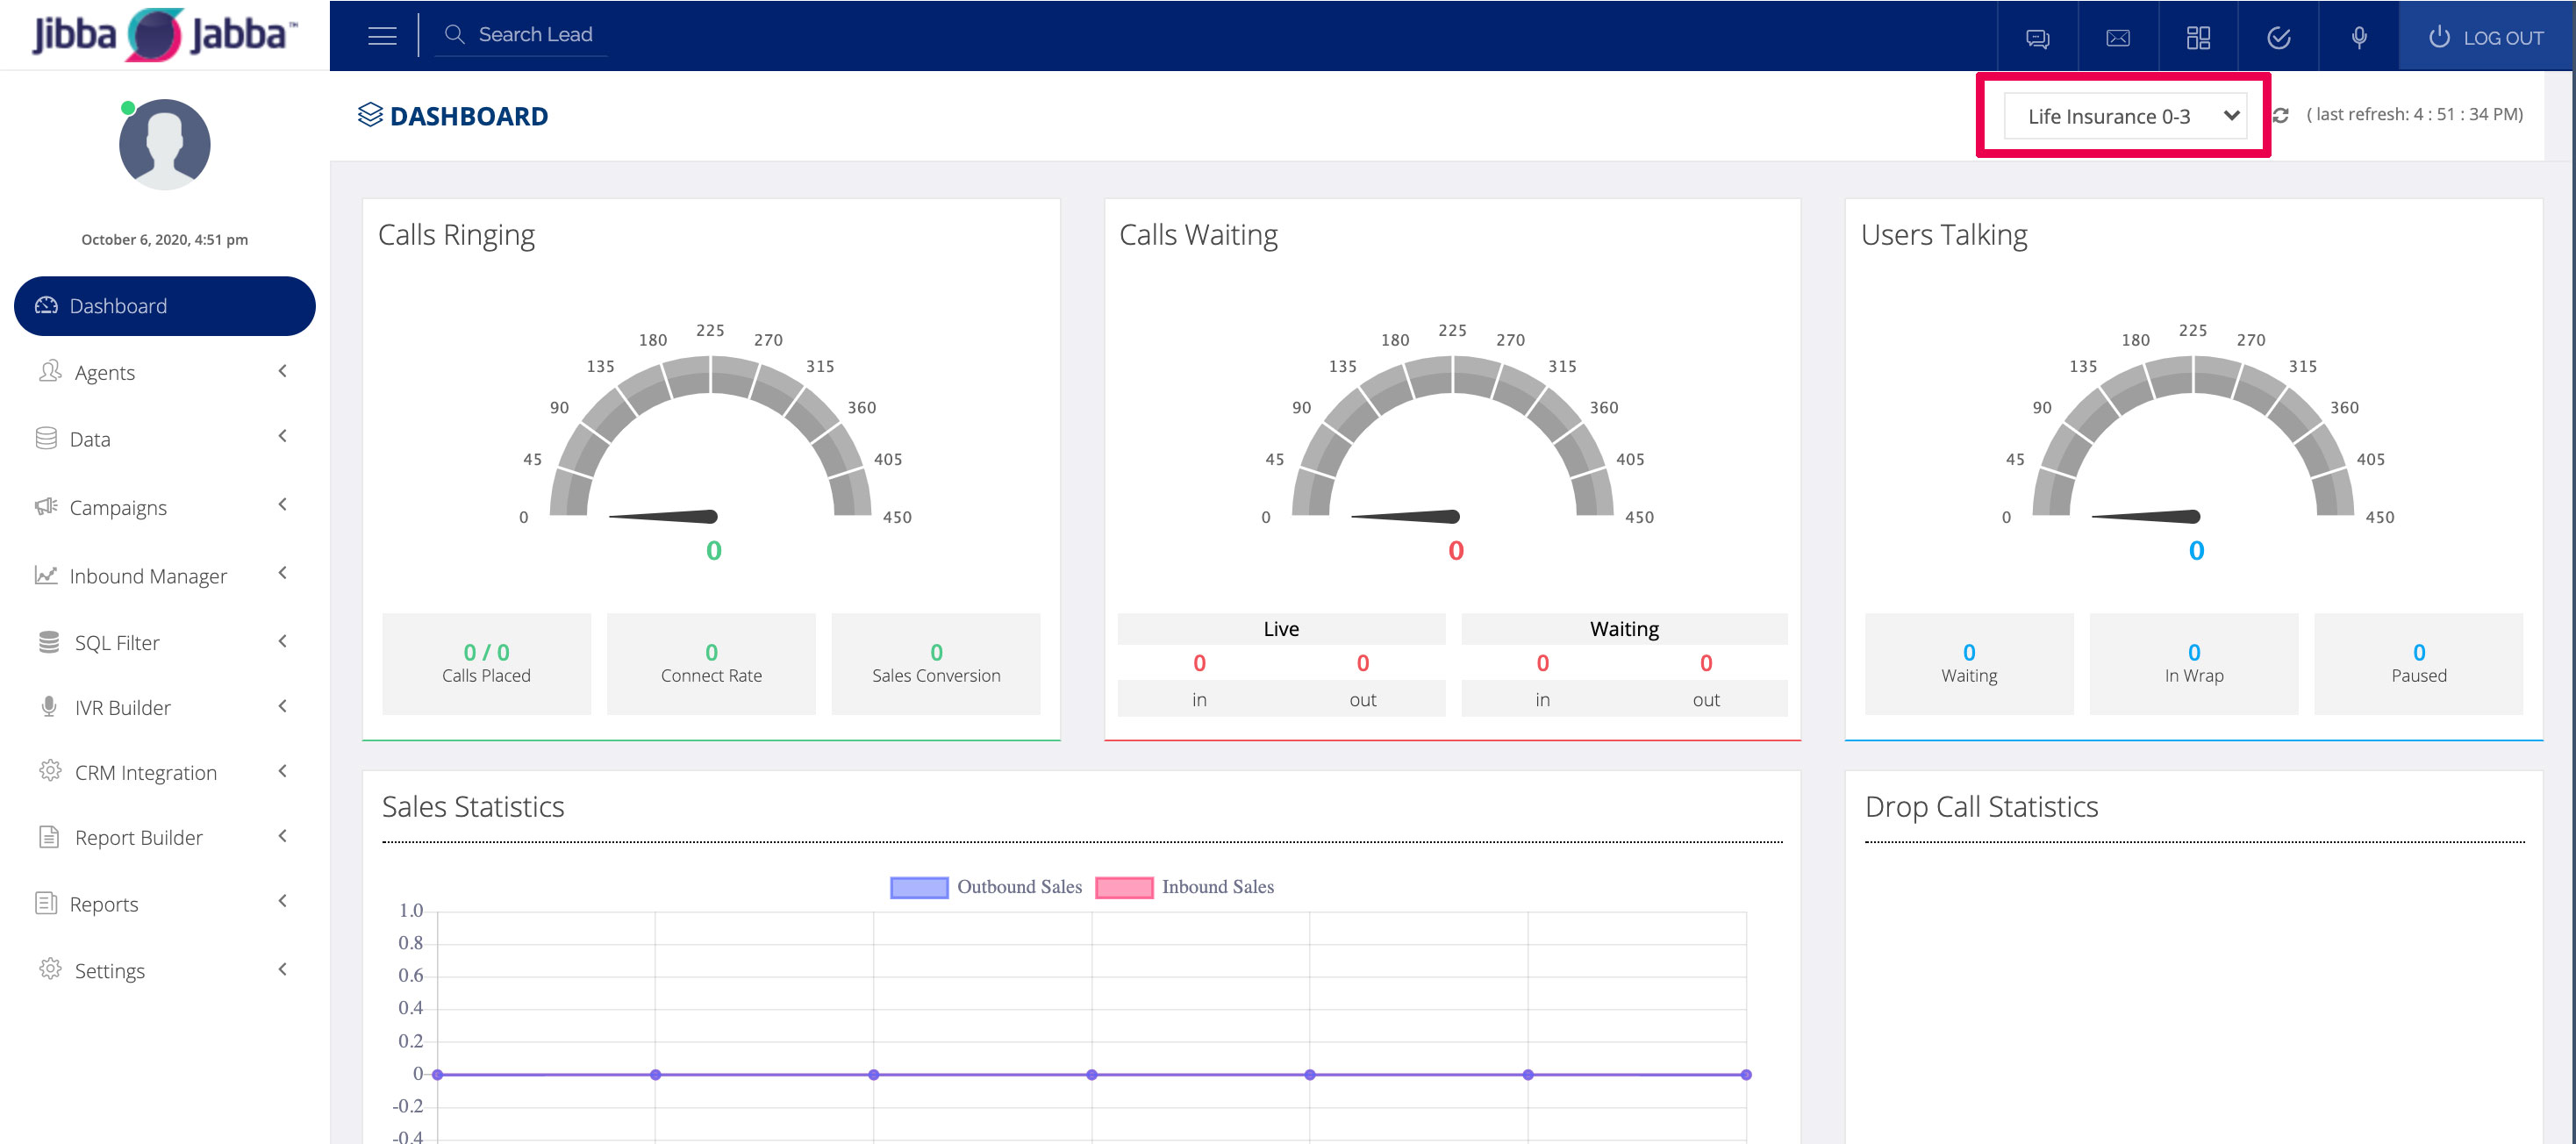This screenshot has height=1144, width=2576.
Task: Click the user avatar picture
Action: coord(164,145)
